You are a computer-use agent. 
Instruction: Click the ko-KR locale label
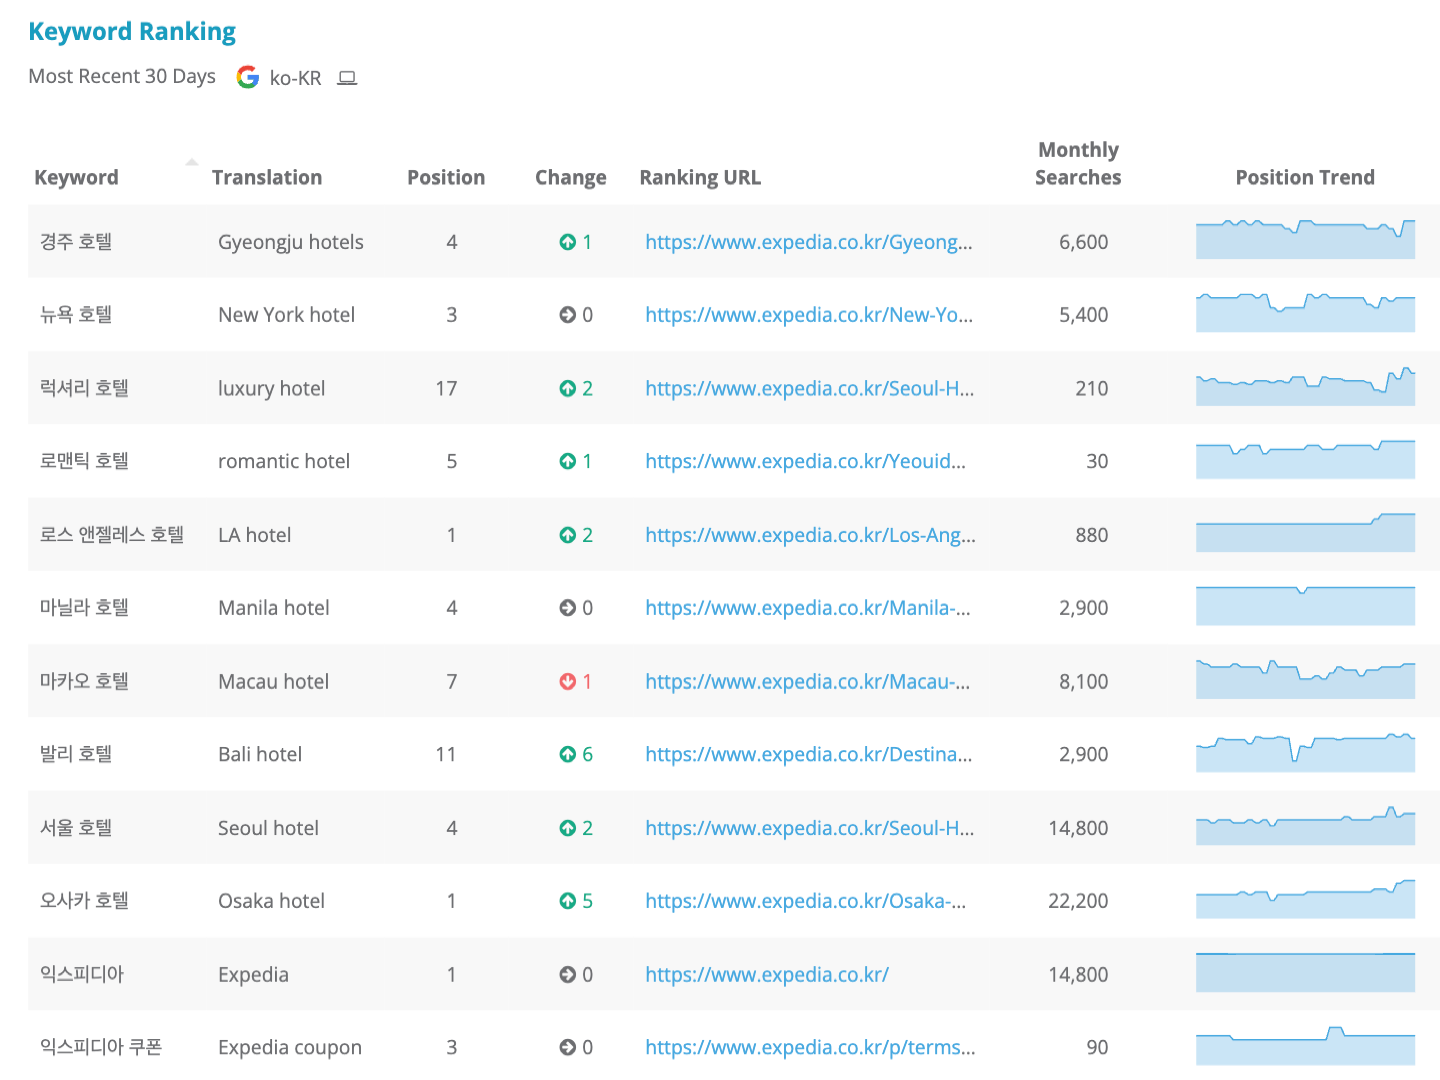(295, 78)
